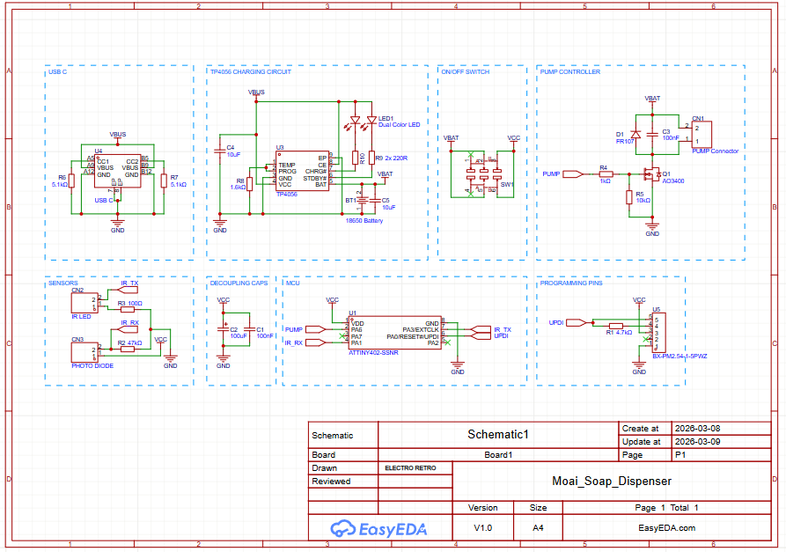The height and width of the screenshot is (552, 786).
Task: Click the PUMP net port in MCU block
Action: 316,329
